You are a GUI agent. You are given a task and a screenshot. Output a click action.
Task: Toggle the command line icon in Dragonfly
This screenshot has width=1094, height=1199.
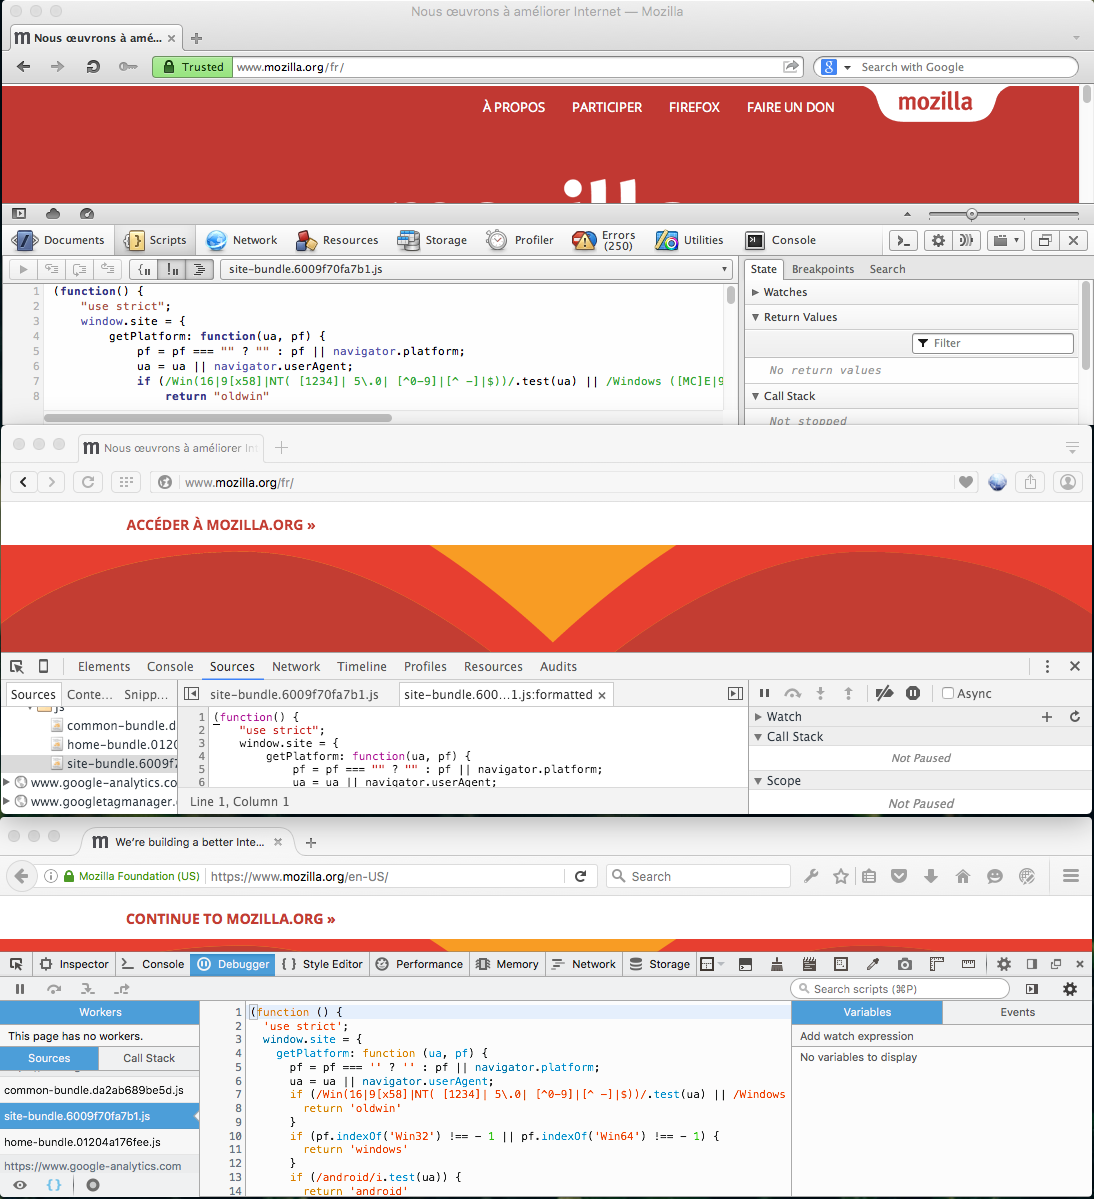click(904, 240)
